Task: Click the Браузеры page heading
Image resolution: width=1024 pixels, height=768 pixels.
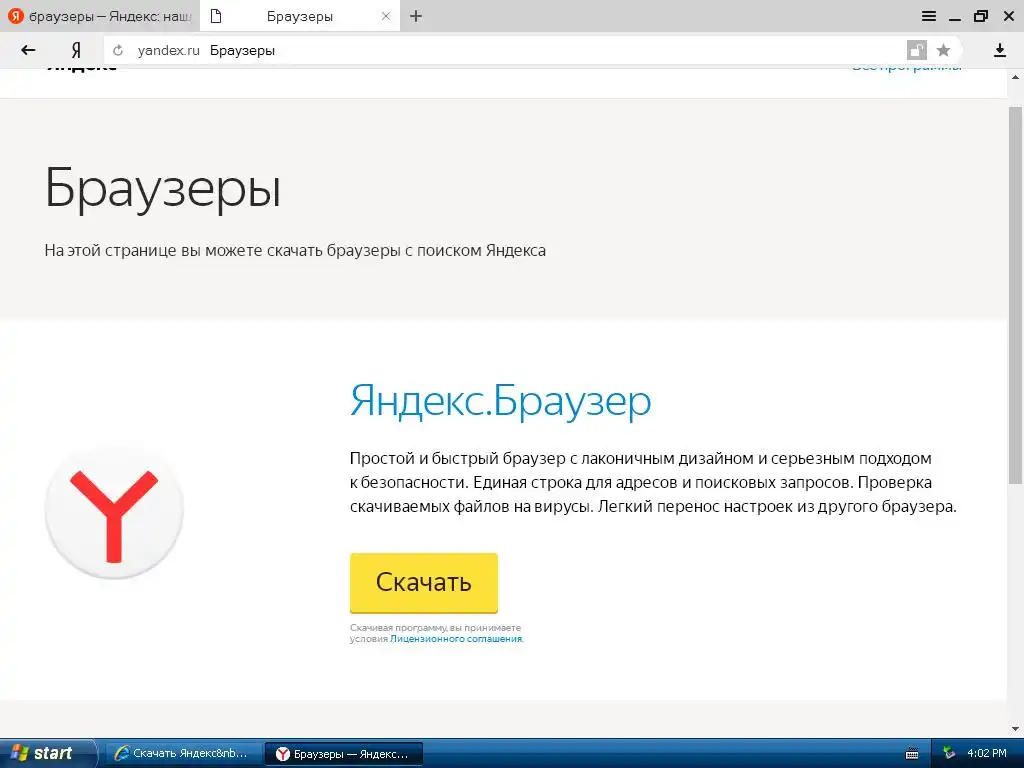Action: pyautogui.click(x=163, y=189)
